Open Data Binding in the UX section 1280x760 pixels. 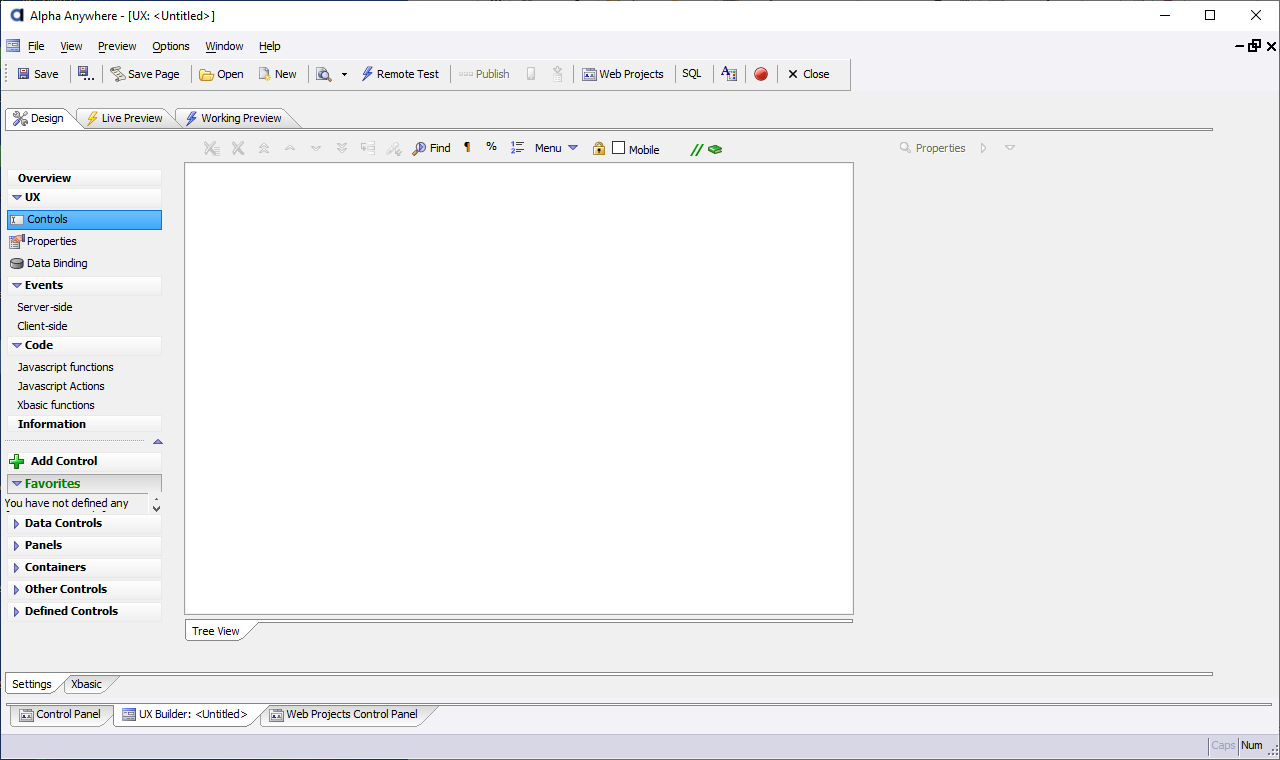point(48,263)
